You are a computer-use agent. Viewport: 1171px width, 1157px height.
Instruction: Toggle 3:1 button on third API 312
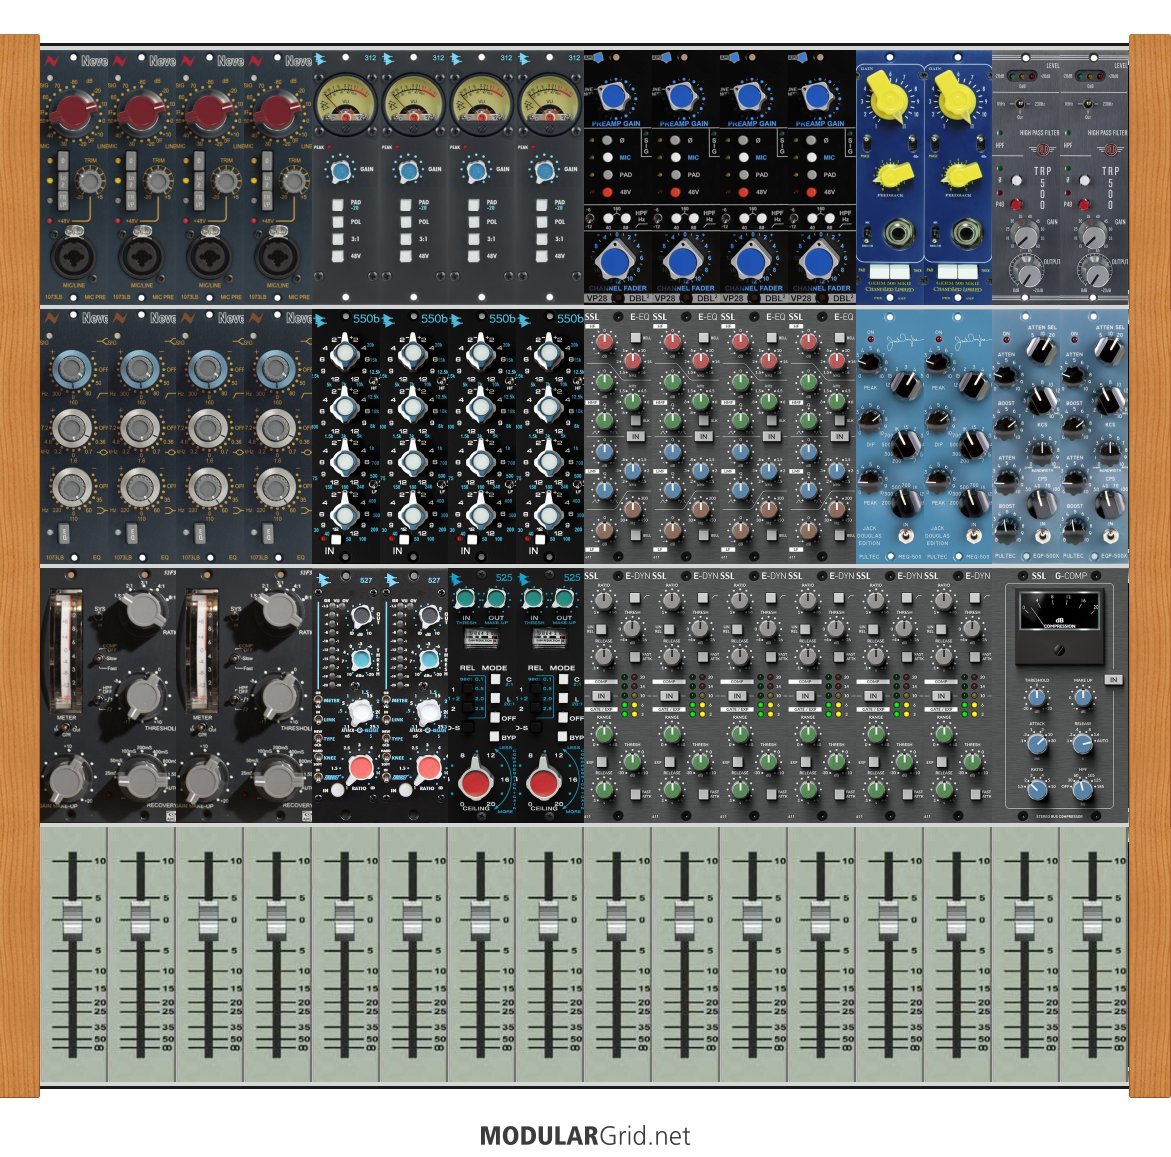coord(473,239)
